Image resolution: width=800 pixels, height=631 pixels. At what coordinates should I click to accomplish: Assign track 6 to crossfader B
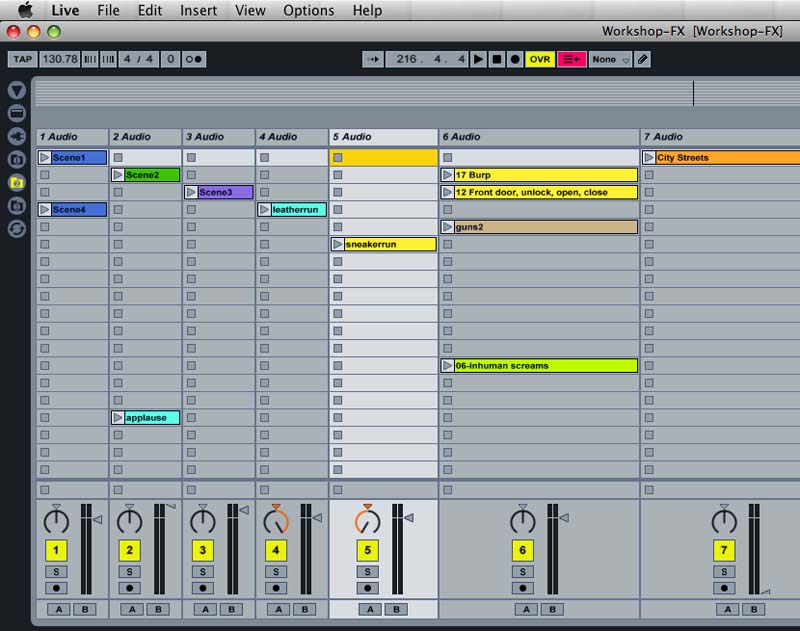click(x=553, y=609)
